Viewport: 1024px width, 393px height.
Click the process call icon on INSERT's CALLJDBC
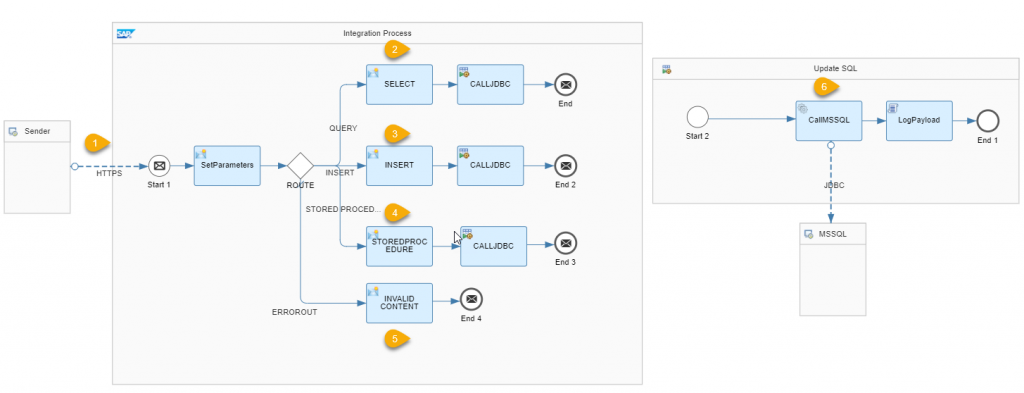[464, 153]
